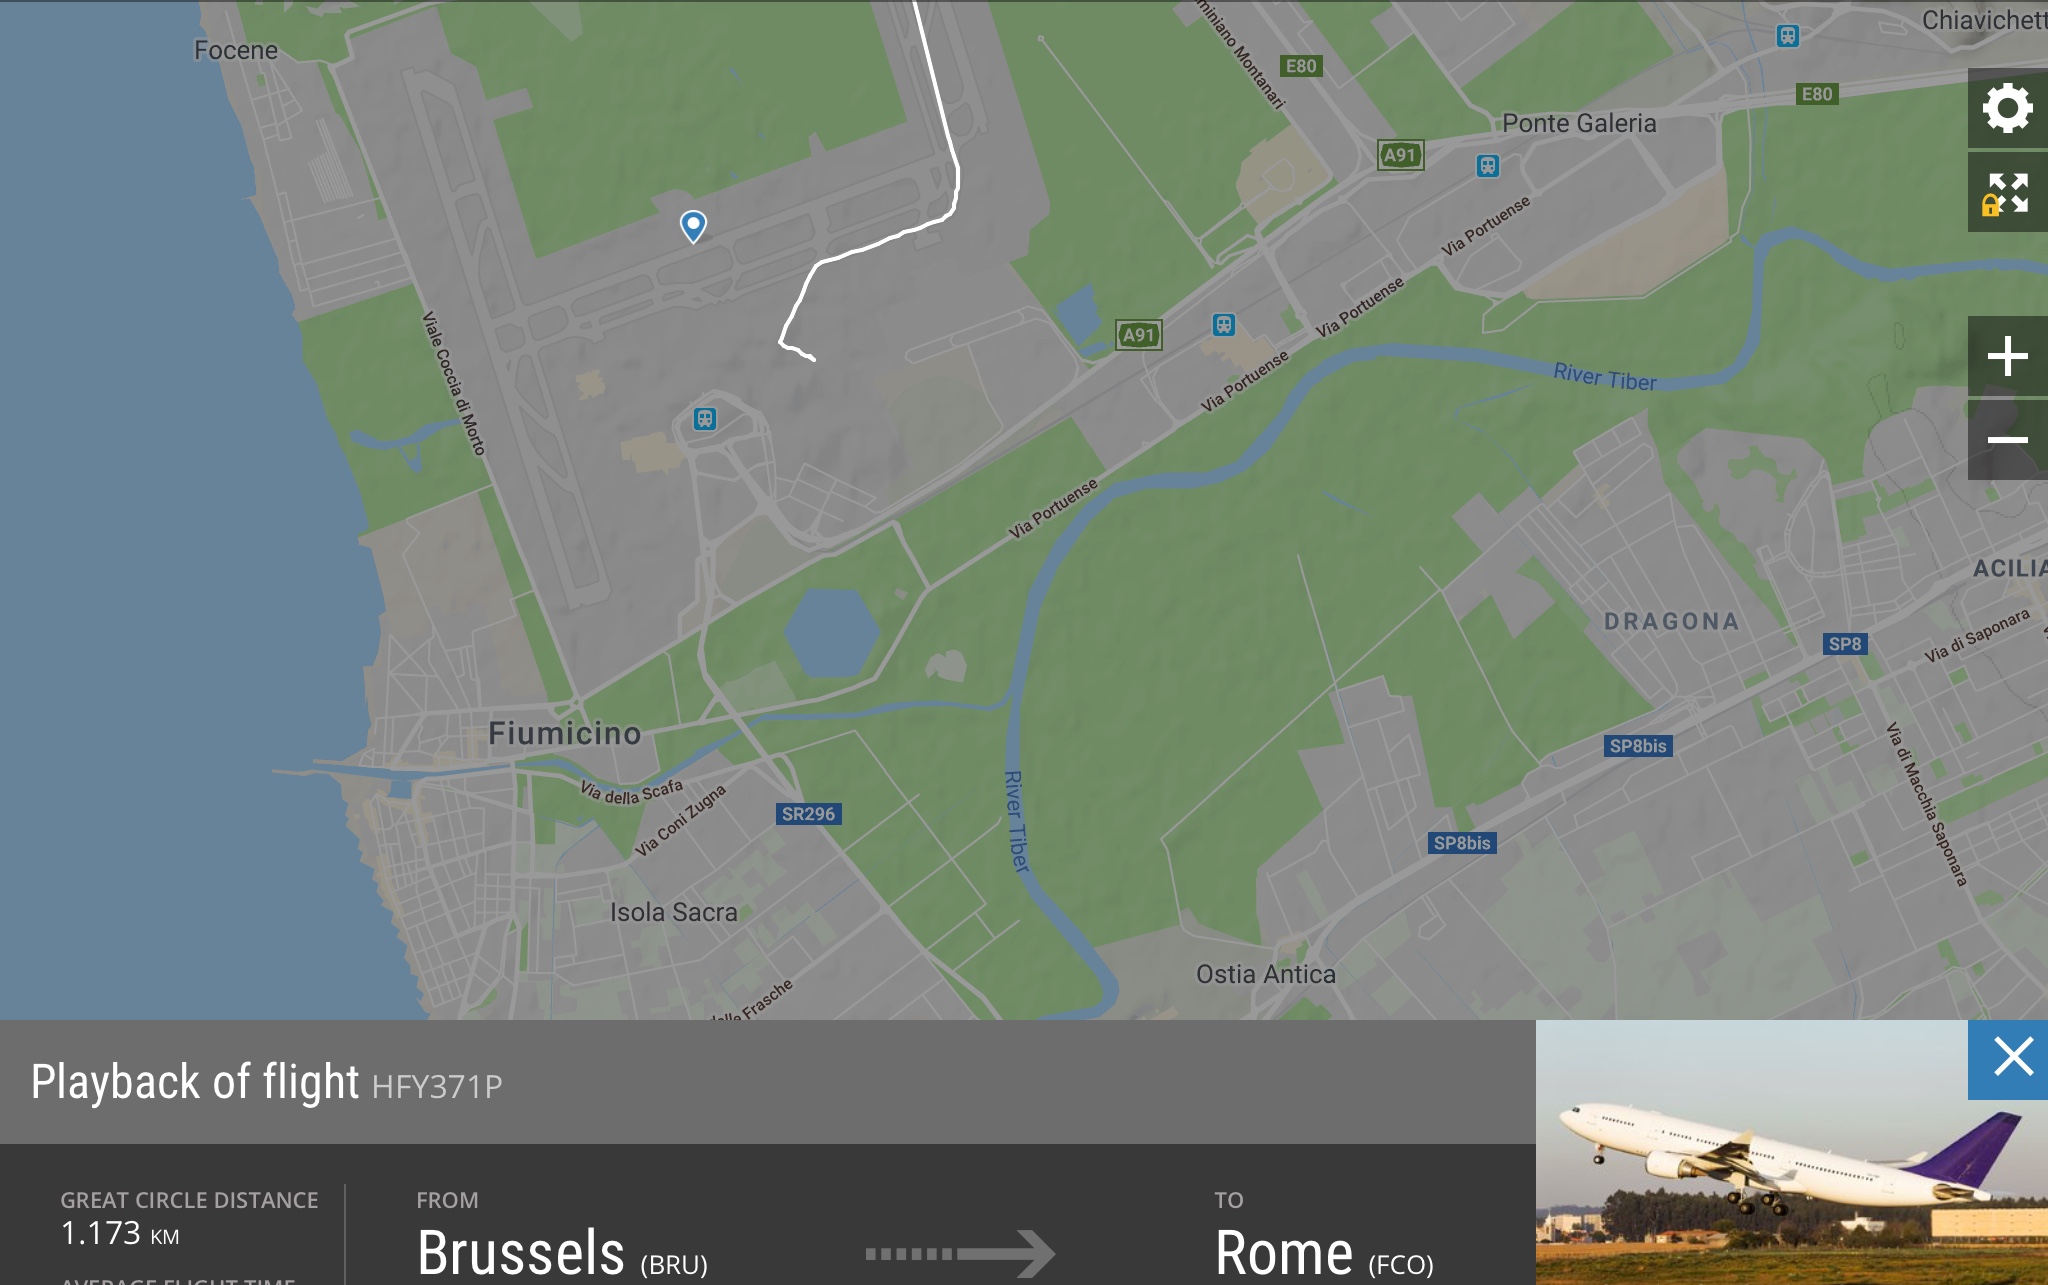The width and height of the screenshot is (2048, 1285).
Task: Click the Fiumicino town label
Action: (x=565, y=733)
